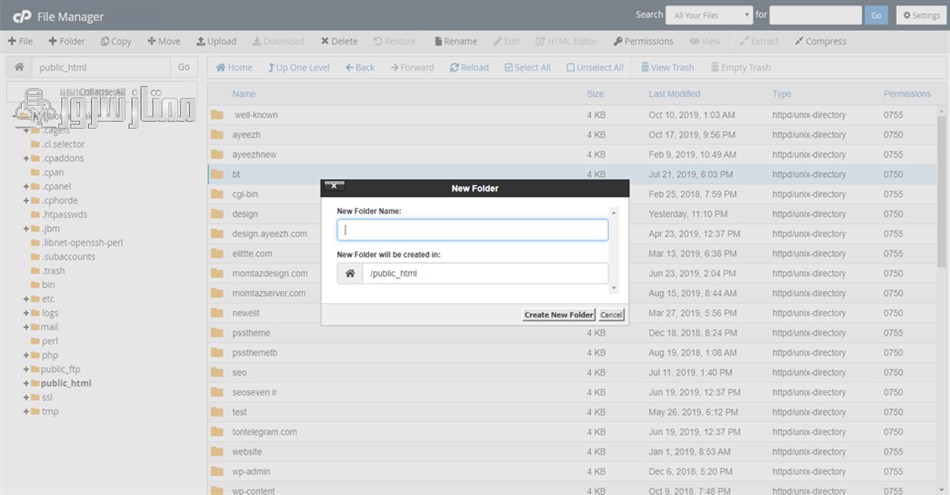Close the New Folder dialog with X
Viewport: 950px width, 495px height.
click(x=334, y=186)
